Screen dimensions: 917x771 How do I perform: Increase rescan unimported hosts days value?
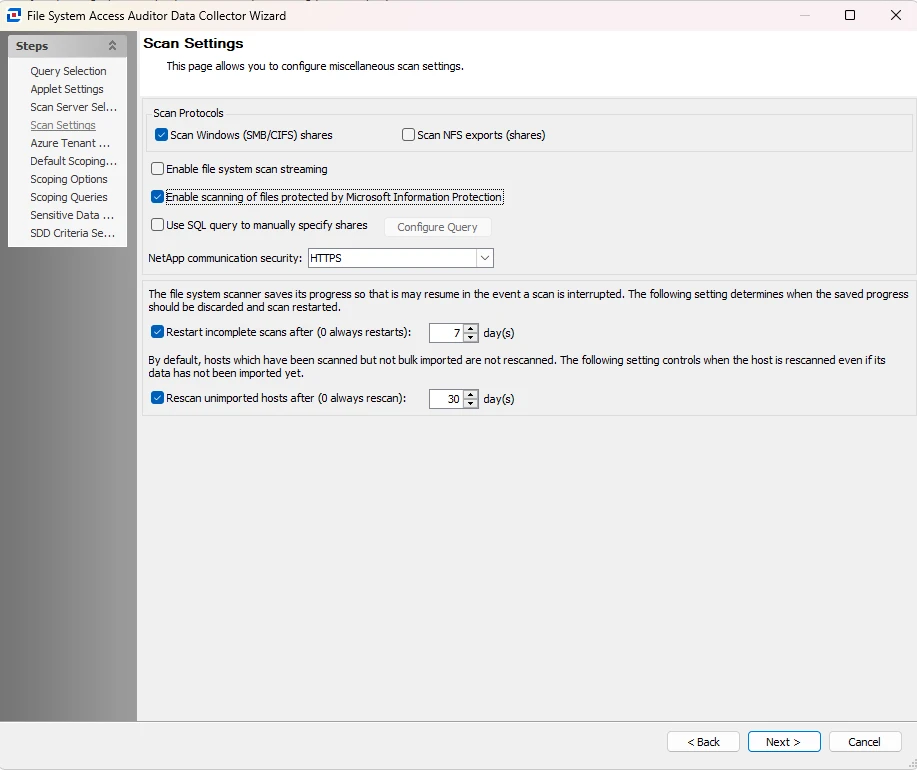(471, 394)
